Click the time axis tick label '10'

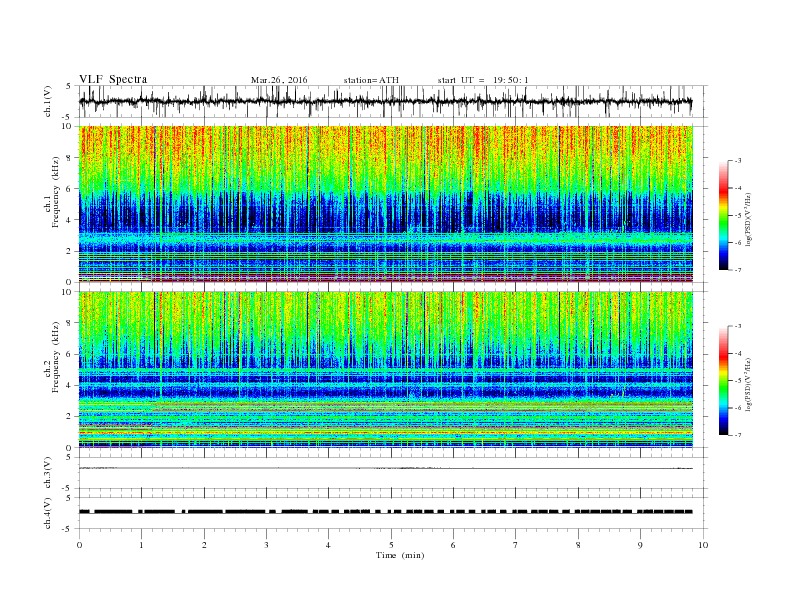tap(703, 545)
